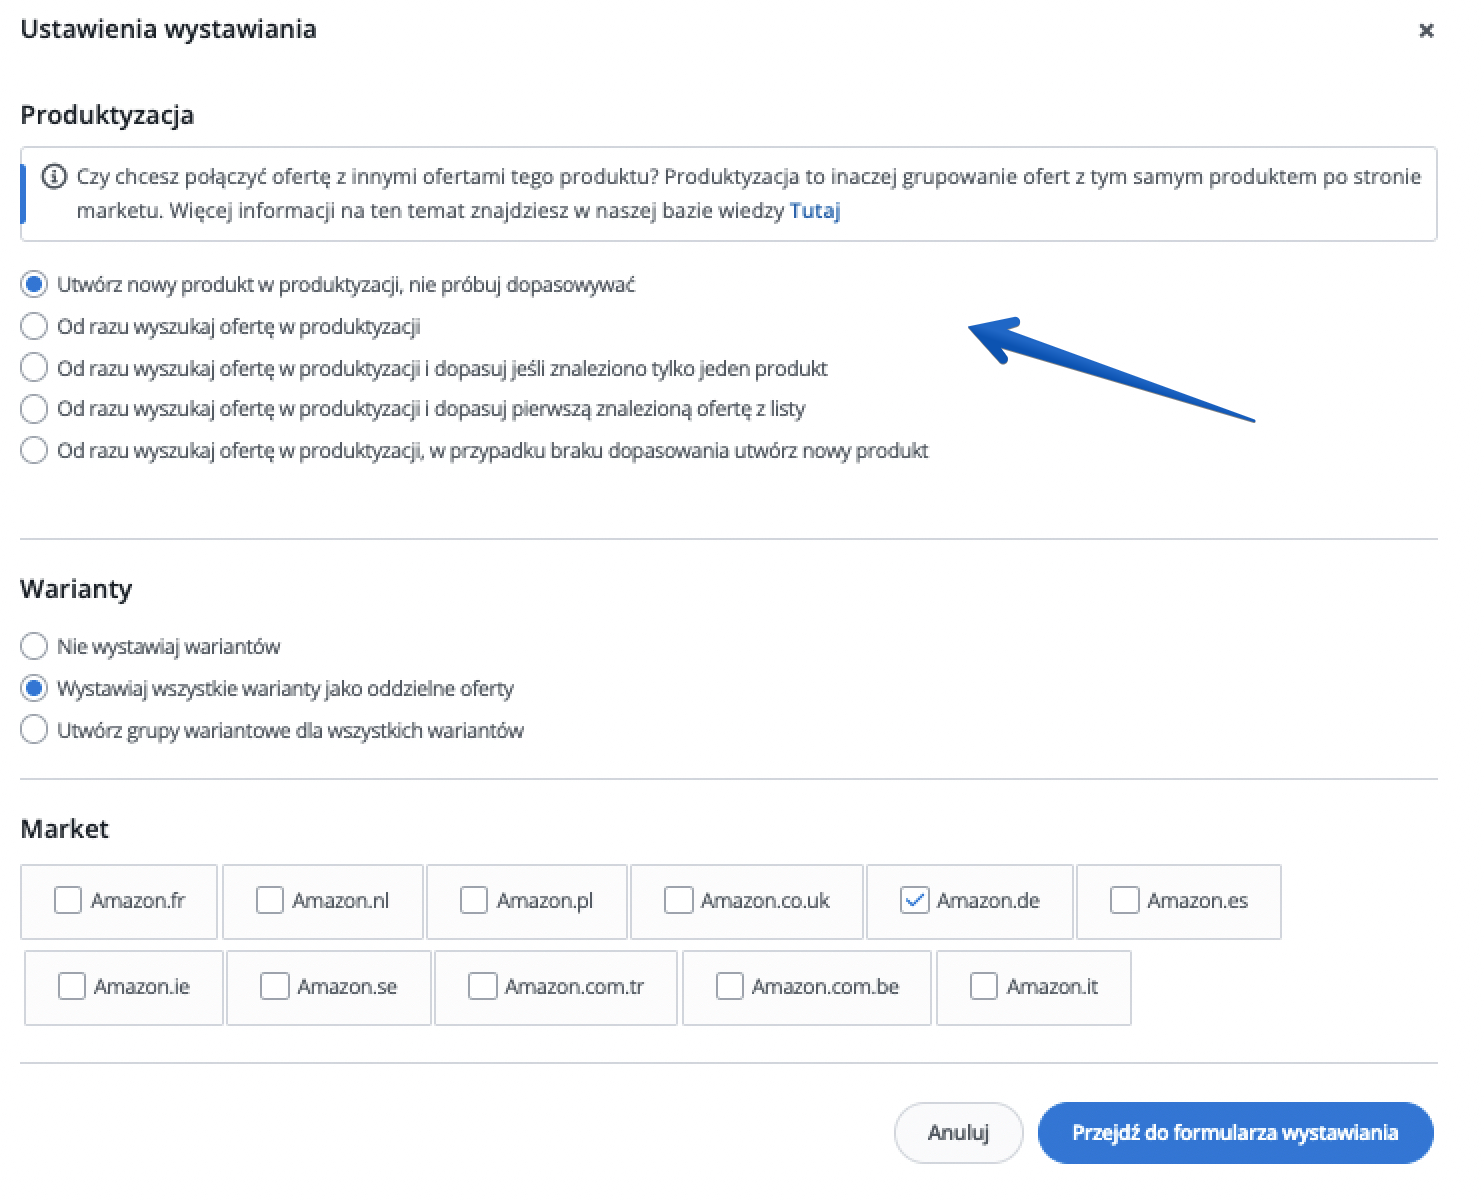This screenshot has height=1200, width=1484.
Task: Uncheck the Amazon.de market
Action: (x=914, y=901)
